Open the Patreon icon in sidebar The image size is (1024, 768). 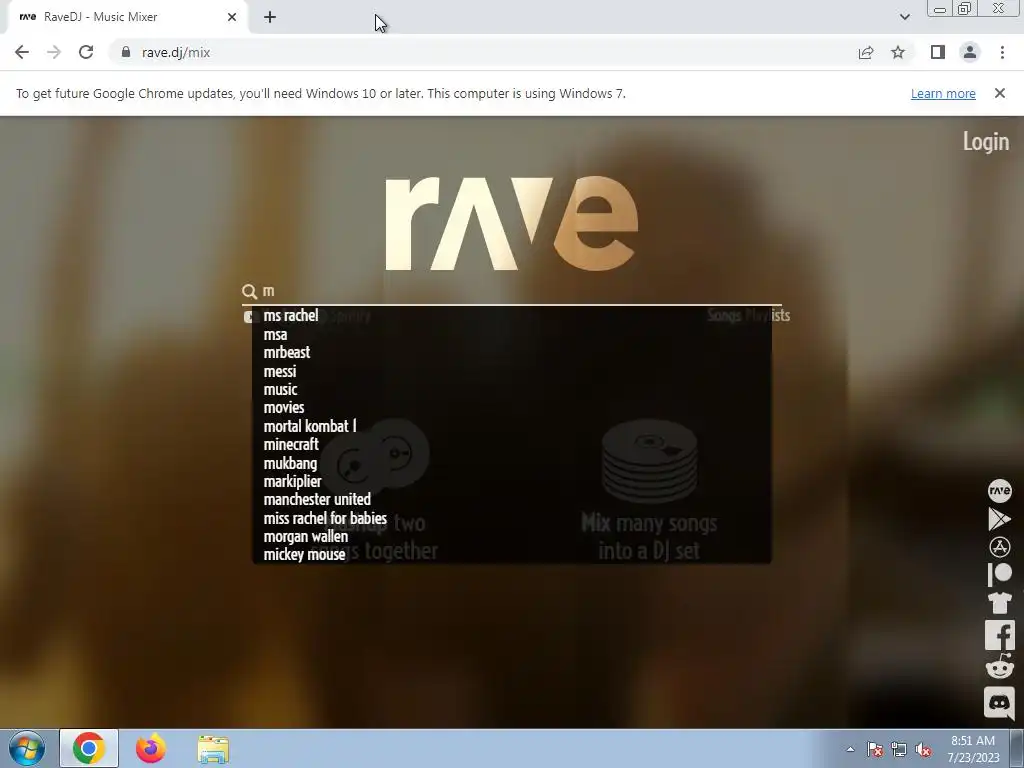pyautogui.click(x=999, y=575)
